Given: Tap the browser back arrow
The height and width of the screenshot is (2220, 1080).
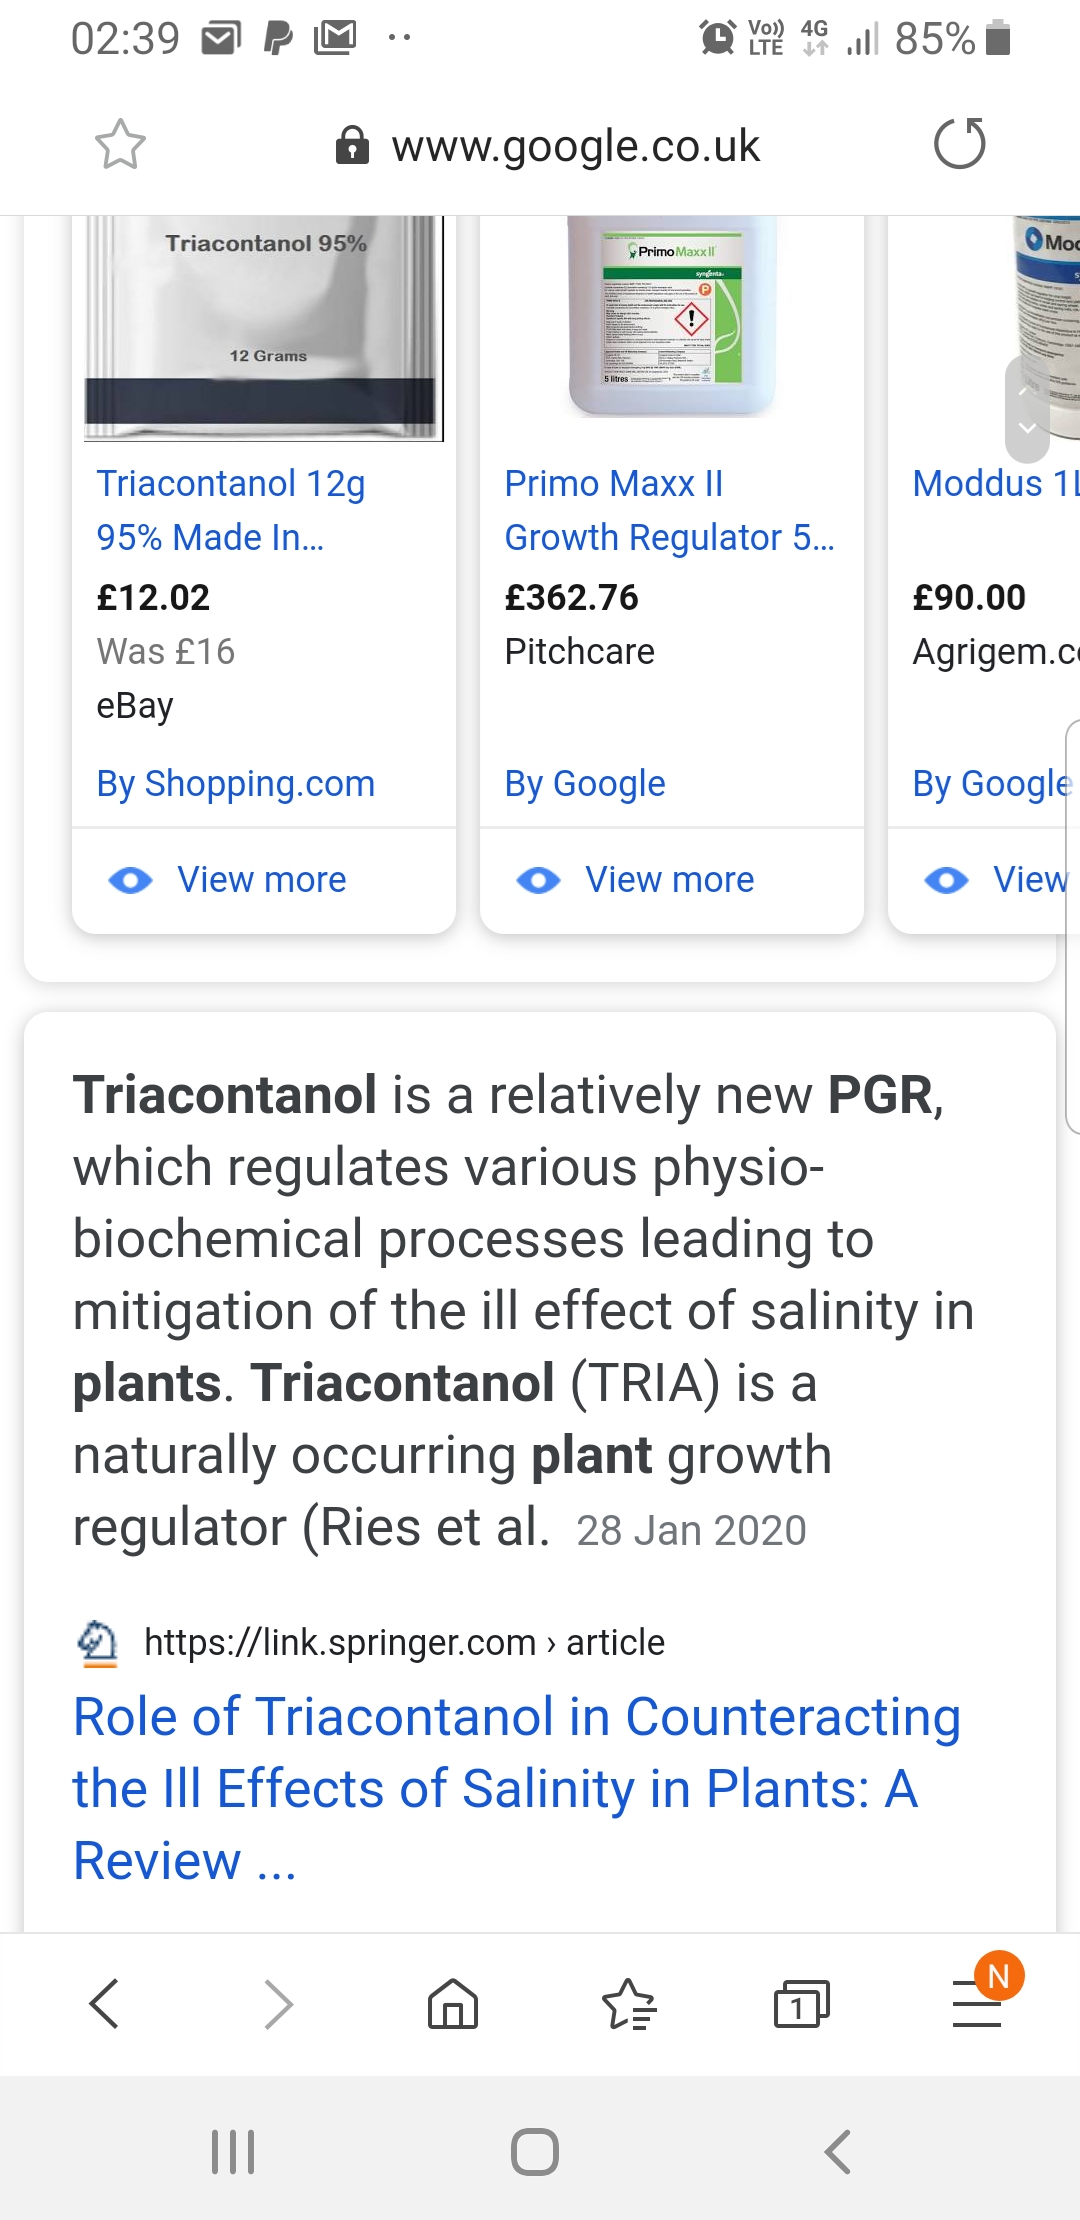Looking at the screenshot, I should click(x=105, y=2004).
